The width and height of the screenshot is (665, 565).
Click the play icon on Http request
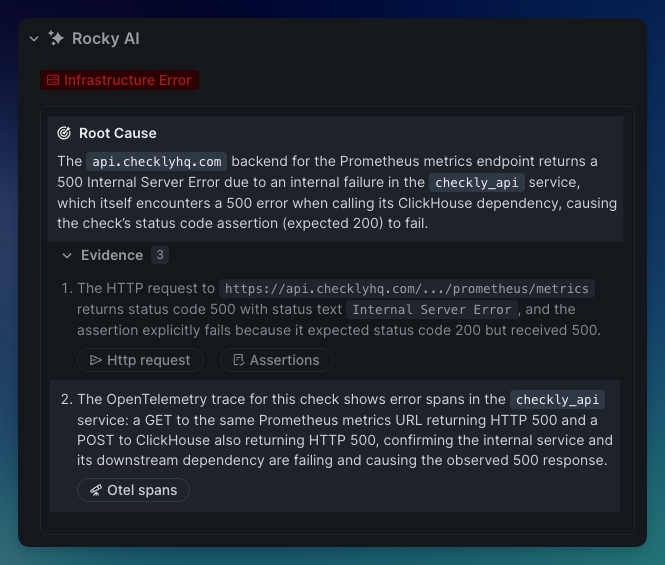click(x=96, y=360)
